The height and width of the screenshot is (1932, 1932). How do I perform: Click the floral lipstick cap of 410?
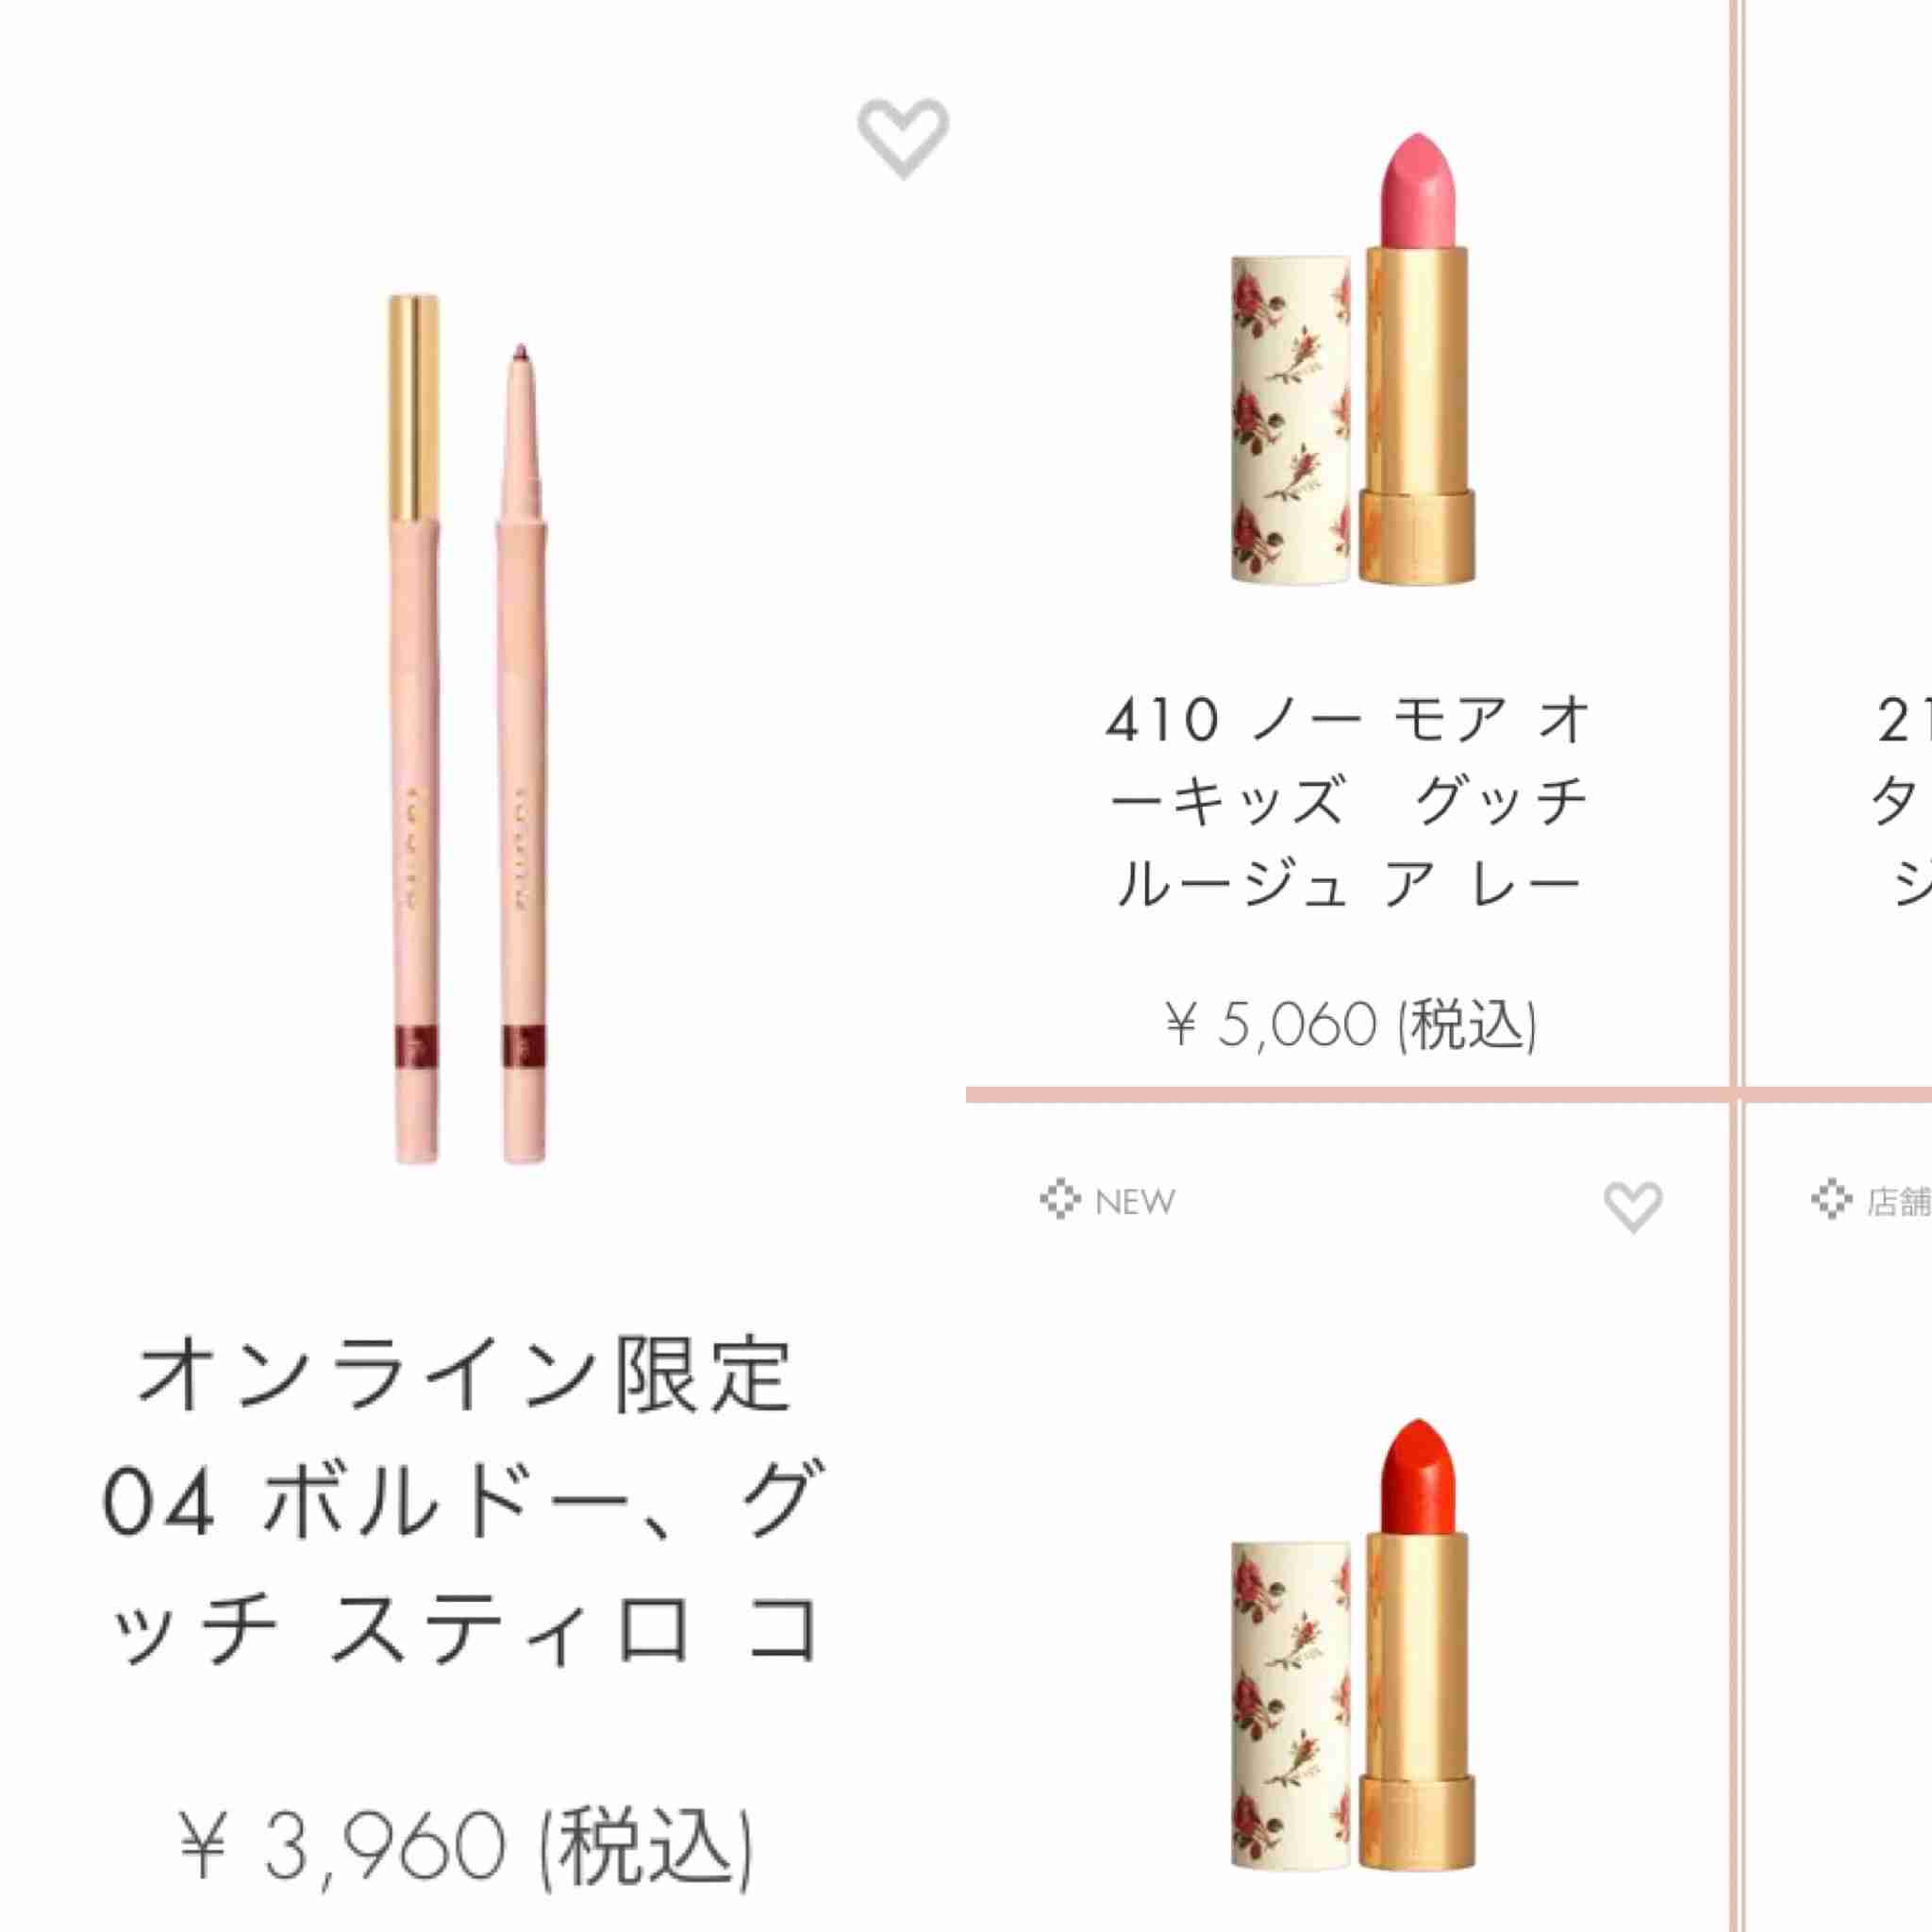pos(1290,419)
